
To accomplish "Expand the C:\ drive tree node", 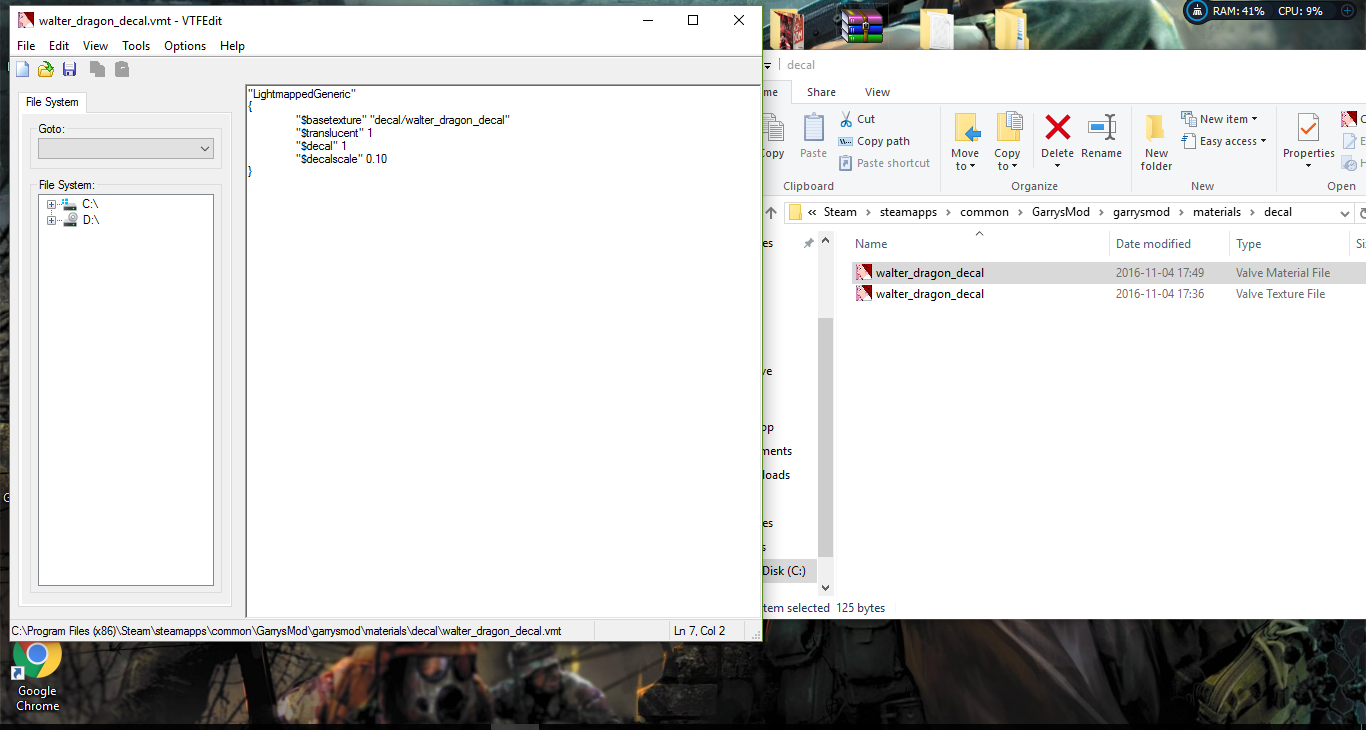I will point(51,205).
